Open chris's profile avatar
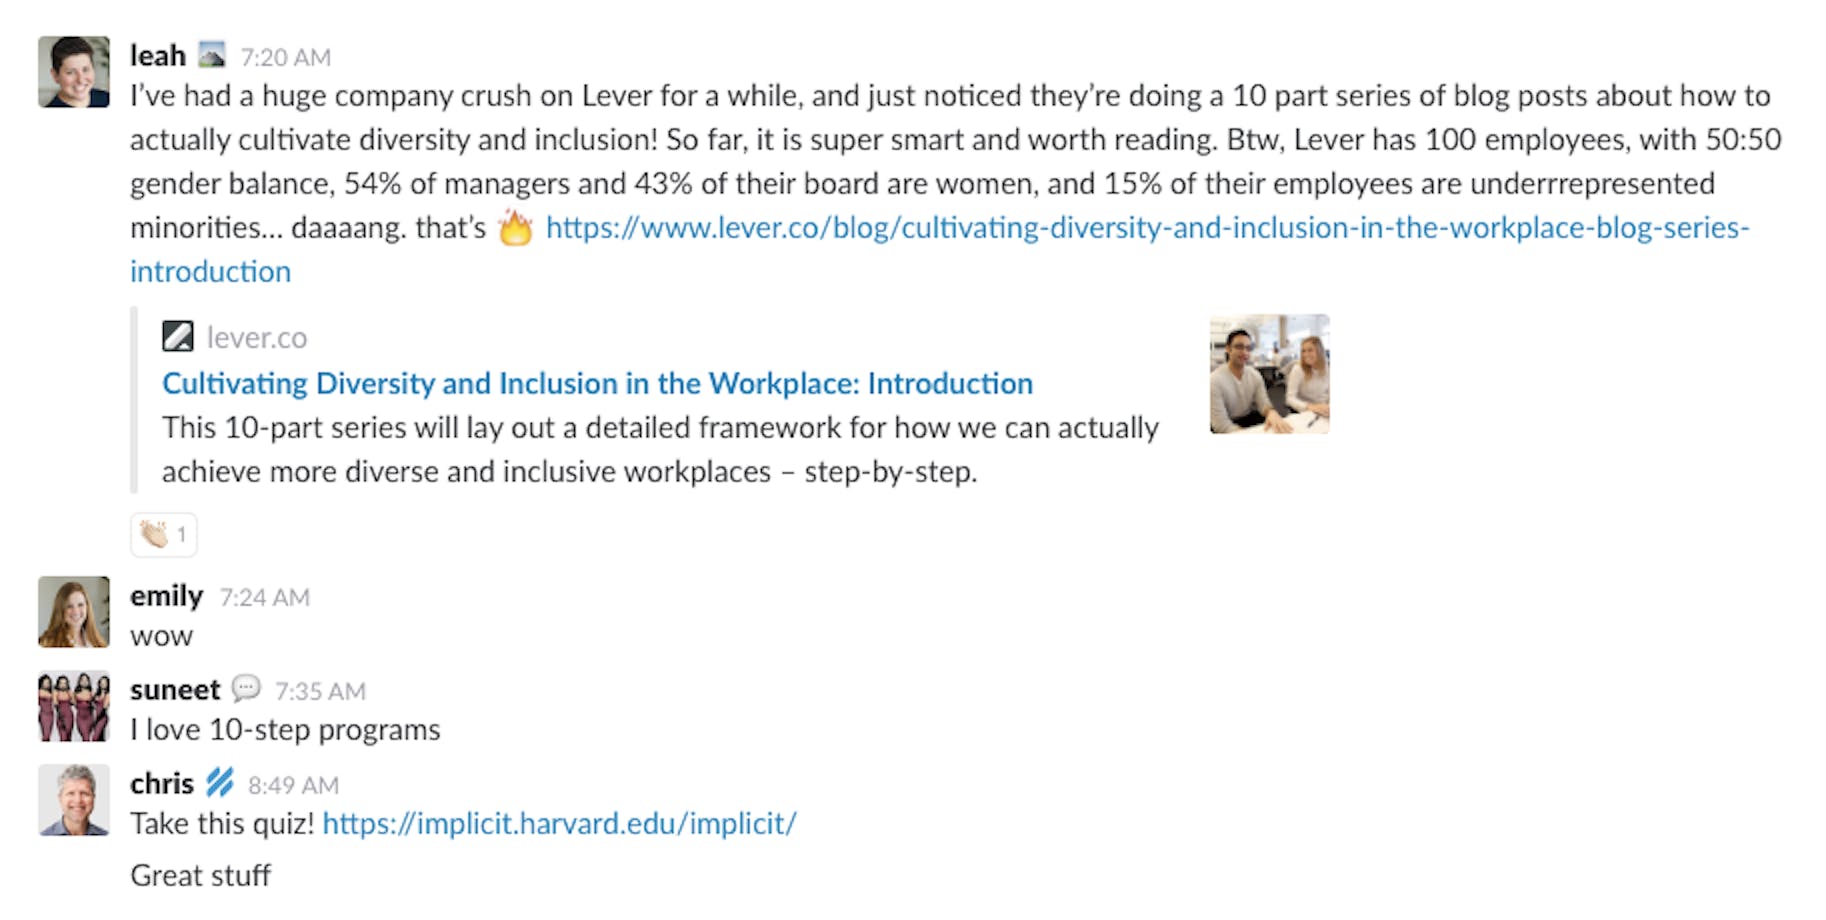Viewport: 1826px width, 920px height. coord(74,800)
